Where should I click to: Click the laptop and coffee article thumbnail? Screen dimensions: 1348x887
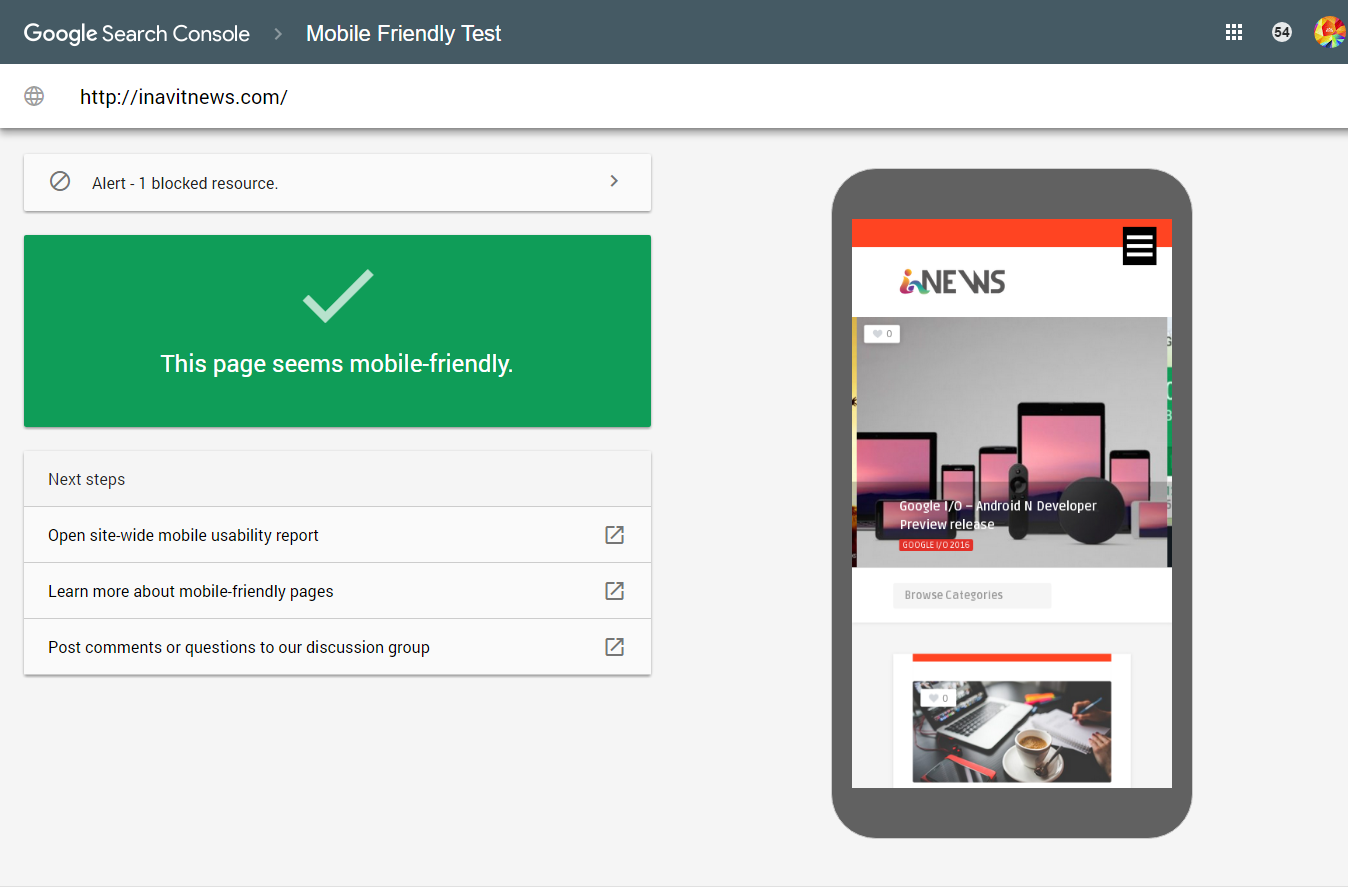pyautogui.click(x=1011, y=732)
